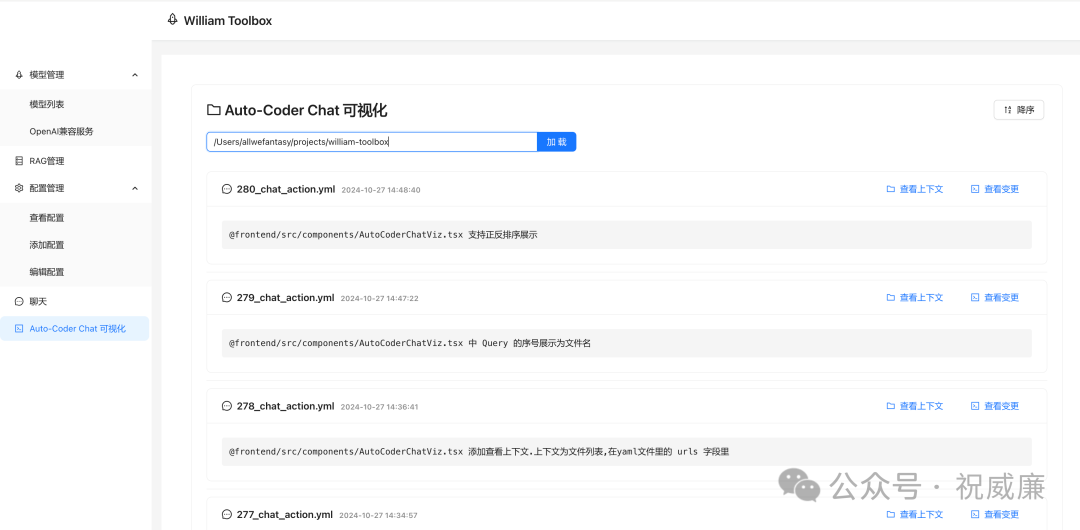Click the 280_chat_action.yml file name
The image size is (1080, 530).
pos(286,189)
